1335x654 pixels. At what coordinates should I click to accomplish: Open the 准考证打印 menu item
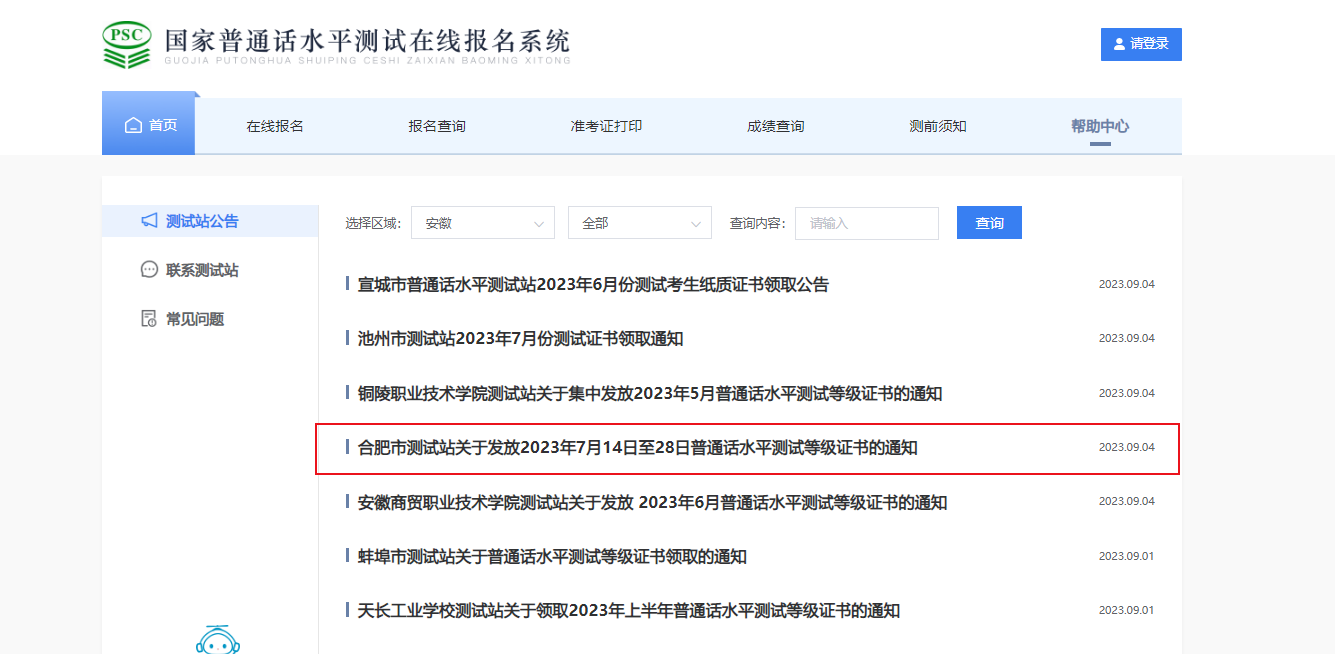click(x=606, y=126)
